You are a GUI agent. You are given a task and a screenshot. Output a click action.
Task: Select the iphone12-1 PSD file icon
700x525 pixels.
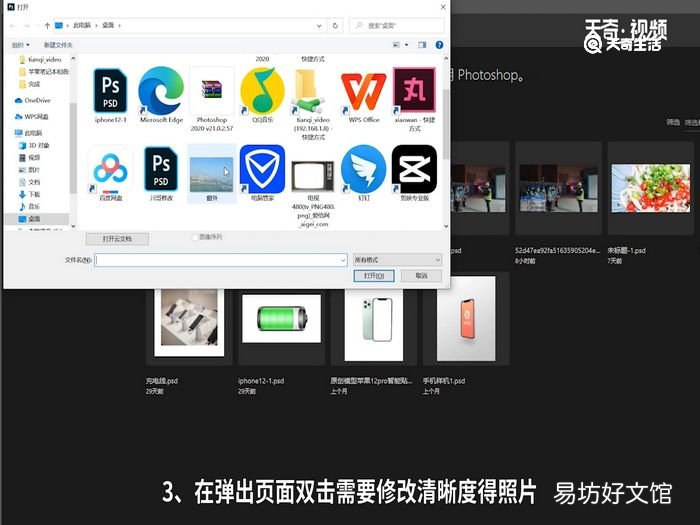pos(110,91)
